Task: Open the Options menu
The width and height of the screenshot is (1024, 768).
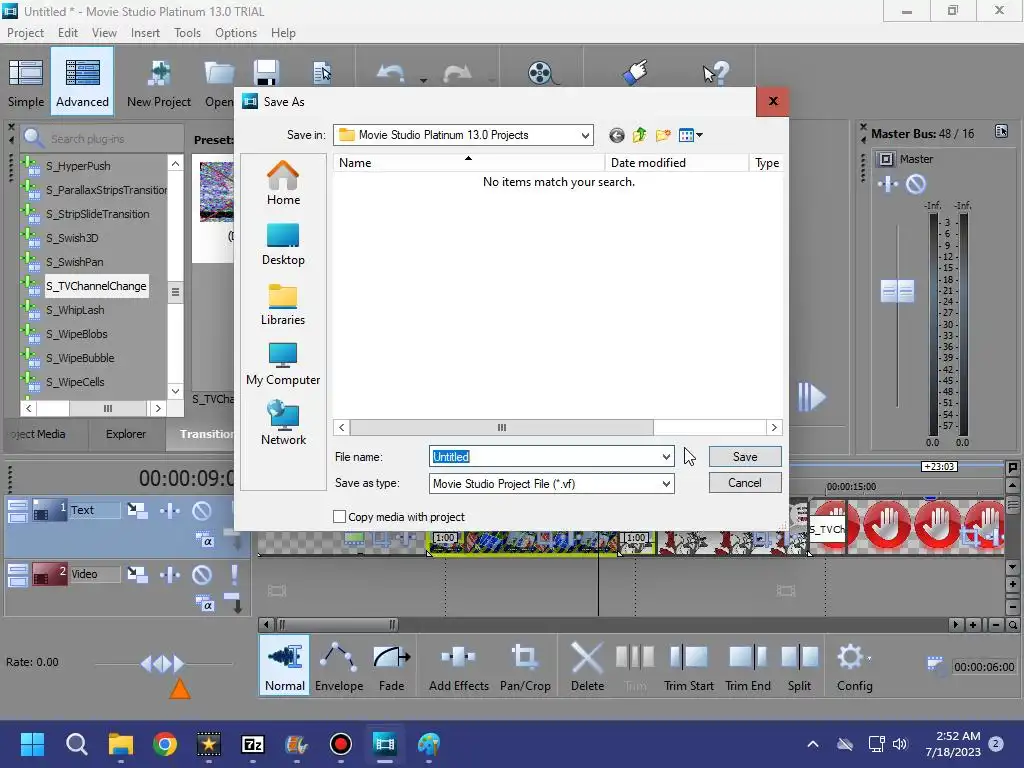Action: point(236,33)
